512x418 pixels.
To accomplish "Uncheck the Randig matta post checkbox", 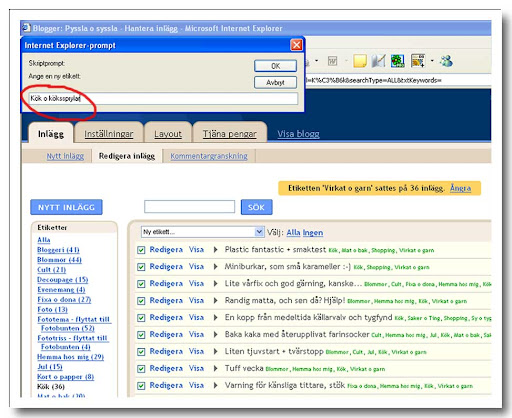I will 141,301.
